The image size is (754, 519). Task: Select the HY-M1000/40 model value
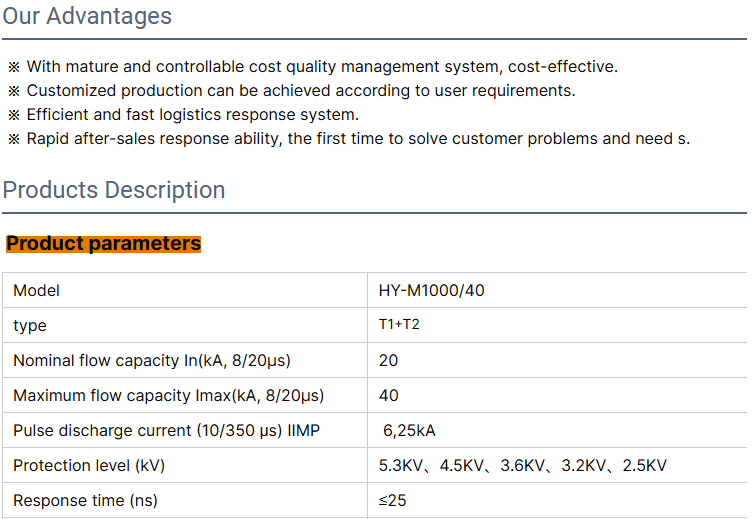pos(432,291)
